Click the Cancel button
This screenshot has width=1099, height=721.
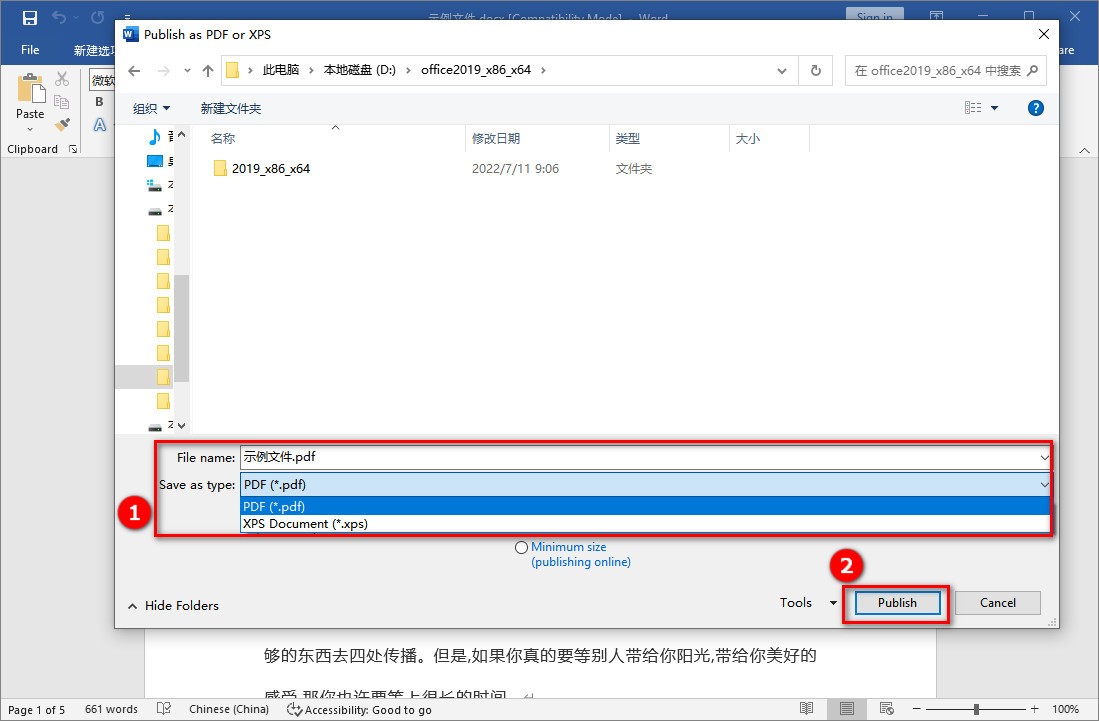point(997,603)
